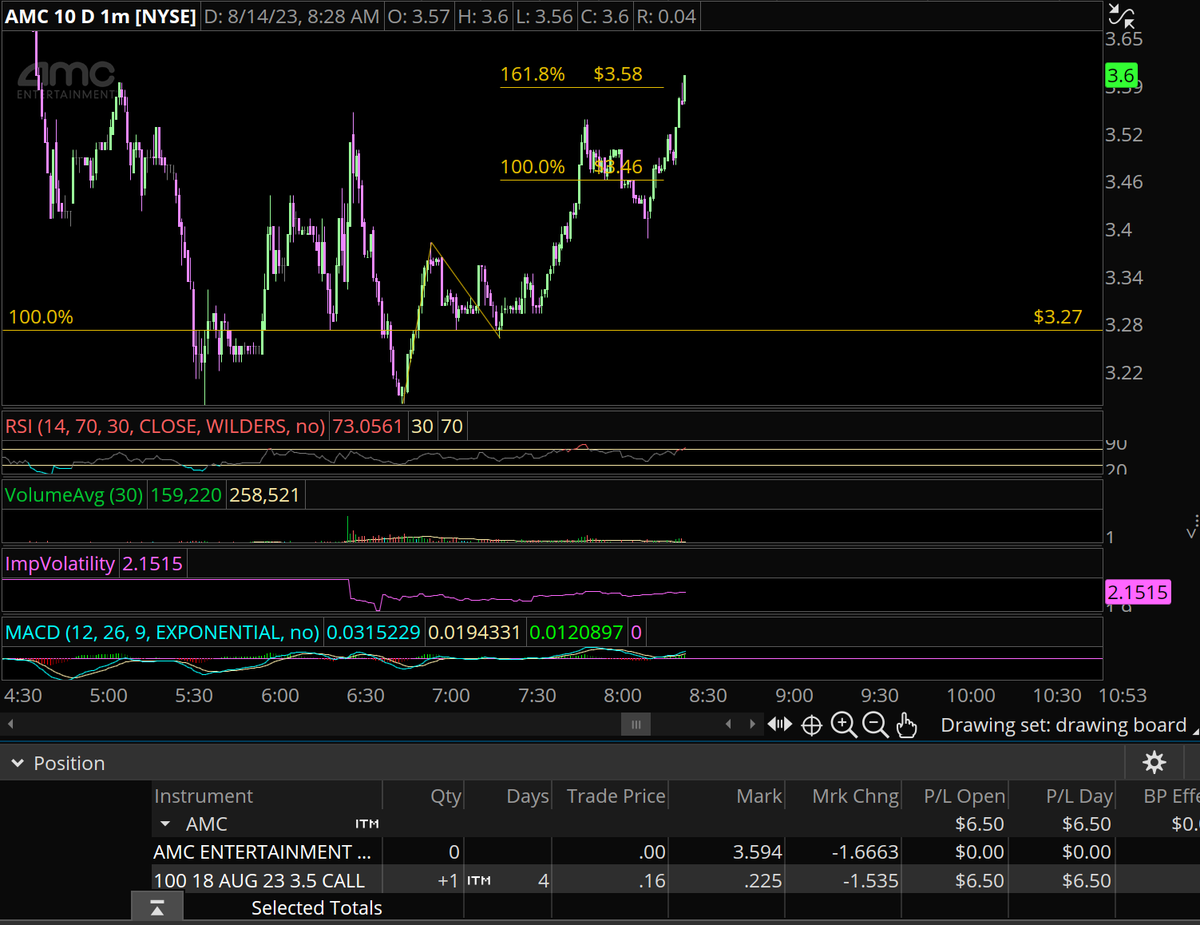
Task: Select the crosshair cursor tool
Action: (x=812, y=725)
